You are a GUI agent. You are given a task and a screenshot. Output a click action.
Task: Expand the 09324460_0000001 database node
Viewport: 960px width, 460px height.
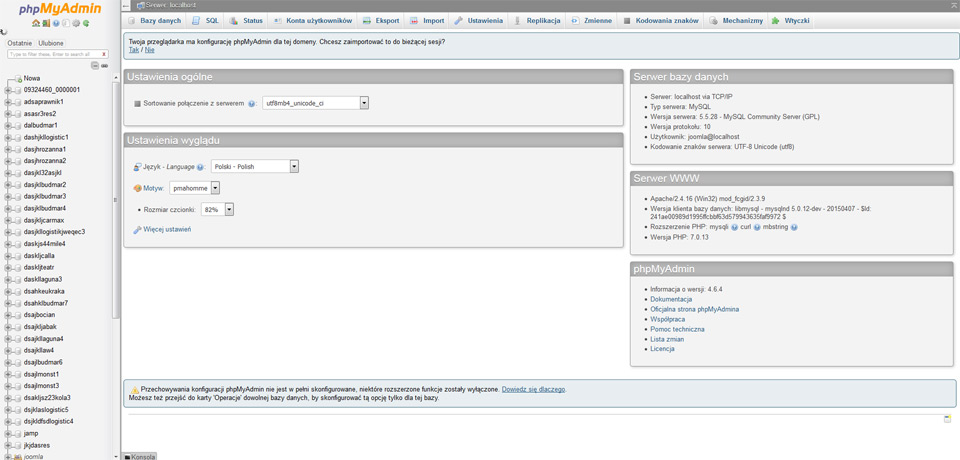(x=8, y=90)
